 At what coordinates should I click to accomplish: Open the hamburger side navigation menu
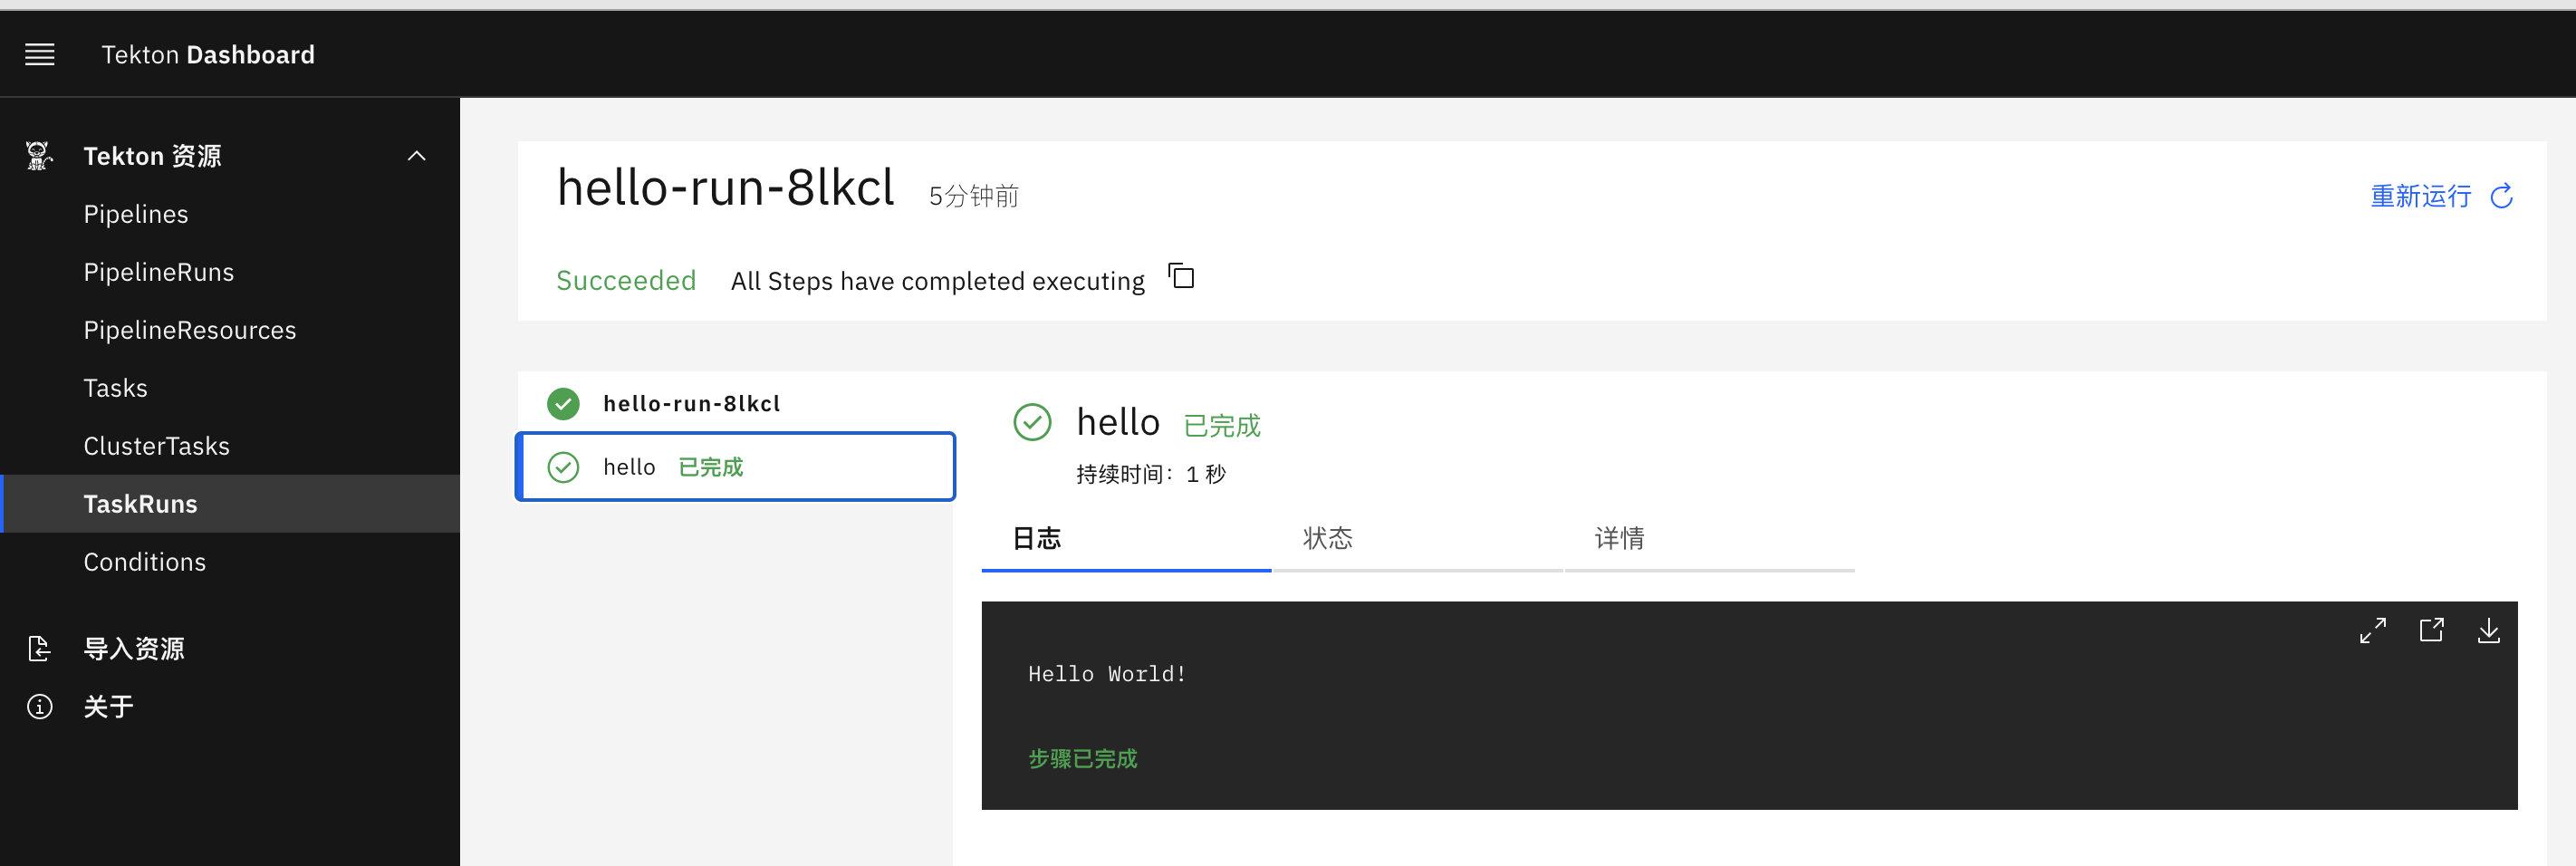[x=40, y=55]
